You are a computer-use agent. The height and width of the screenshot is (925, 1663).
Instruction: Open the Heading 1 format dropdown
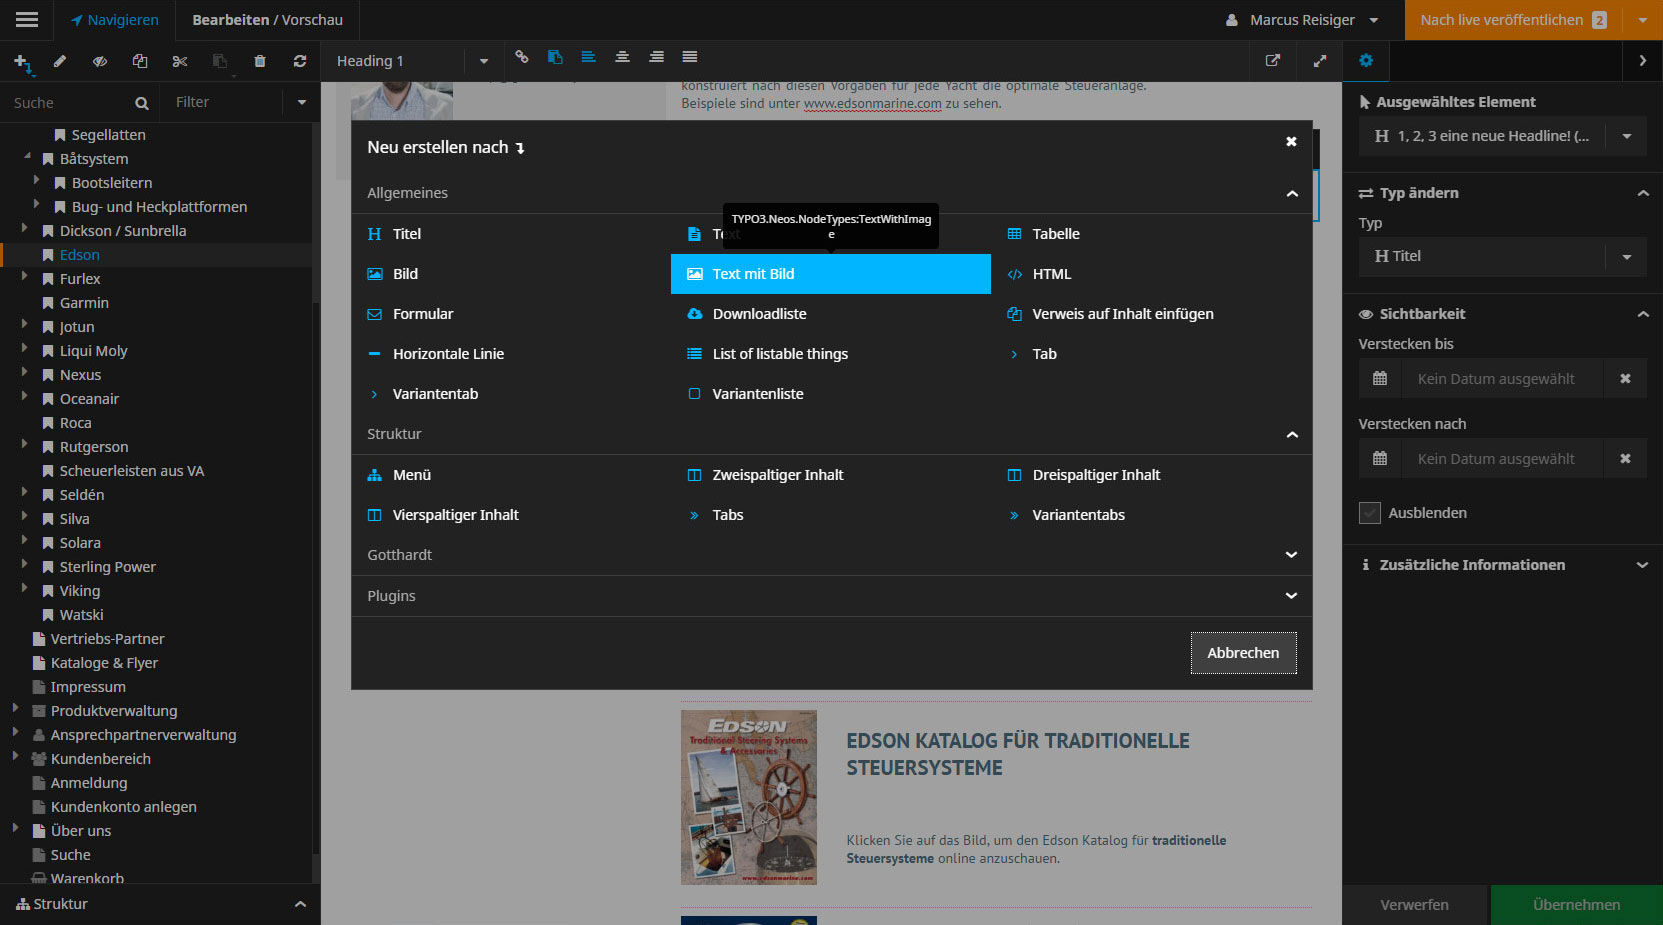pos(483,61)
